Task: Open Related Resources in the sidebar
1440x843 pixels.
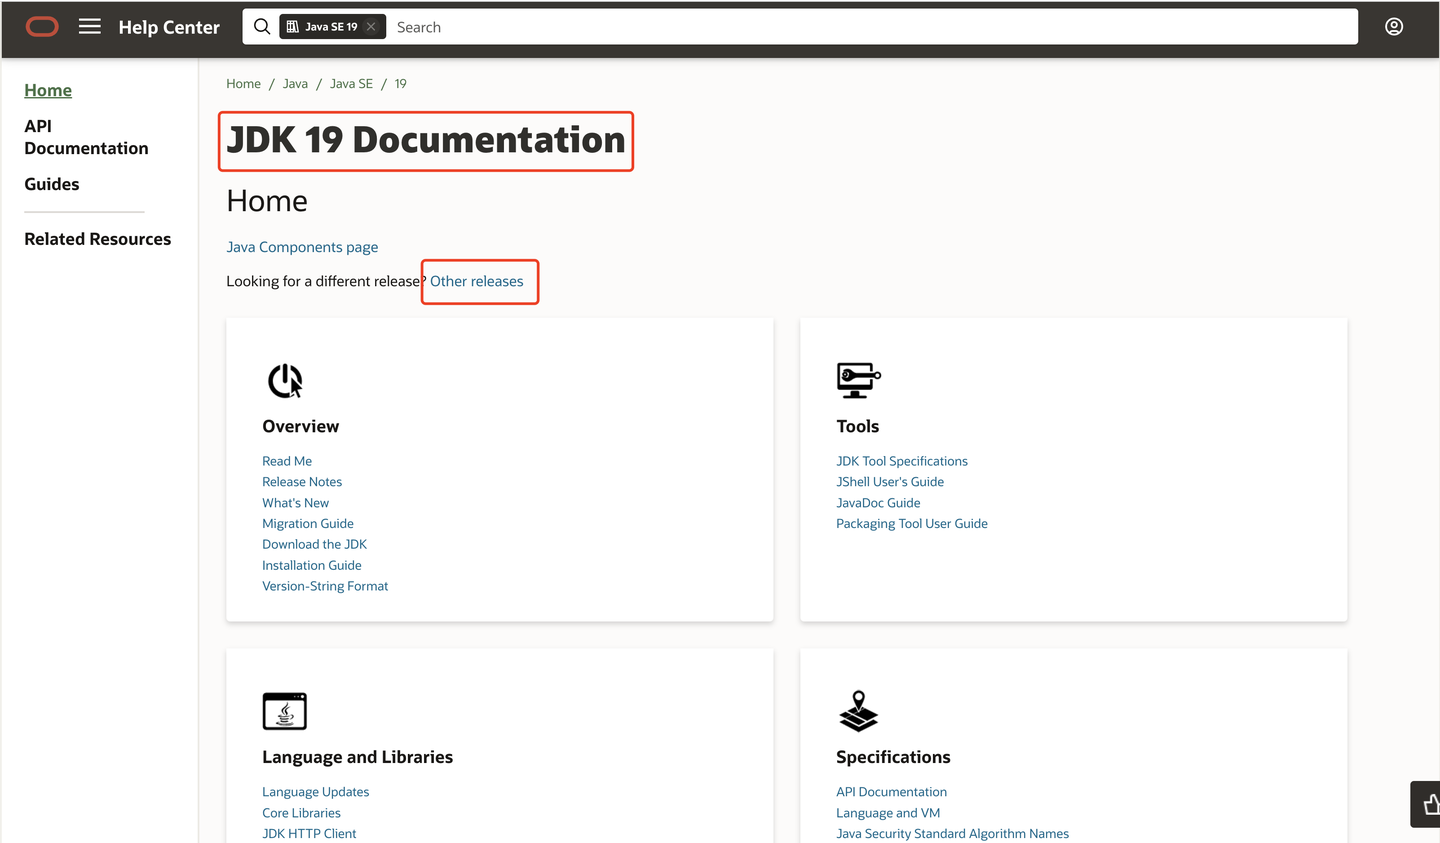Action: pos(98,239)
